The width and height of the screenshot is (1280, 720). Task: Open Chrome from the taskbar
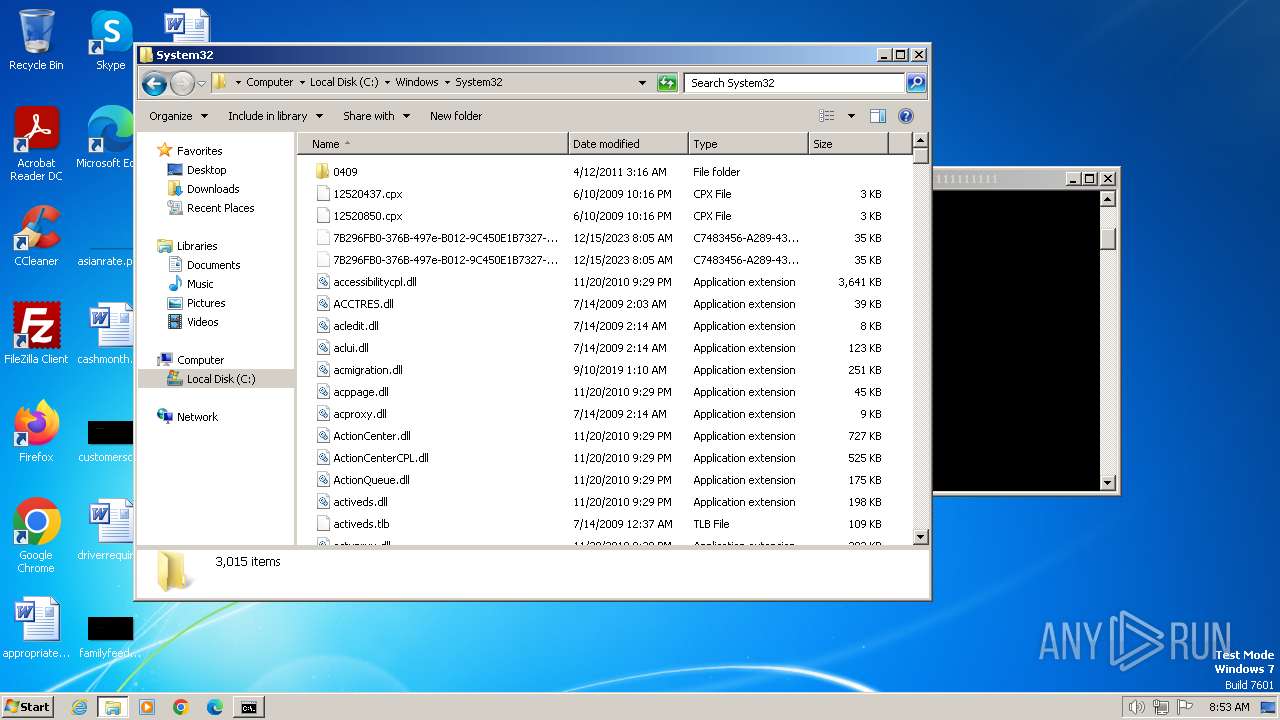pos(181,707)
